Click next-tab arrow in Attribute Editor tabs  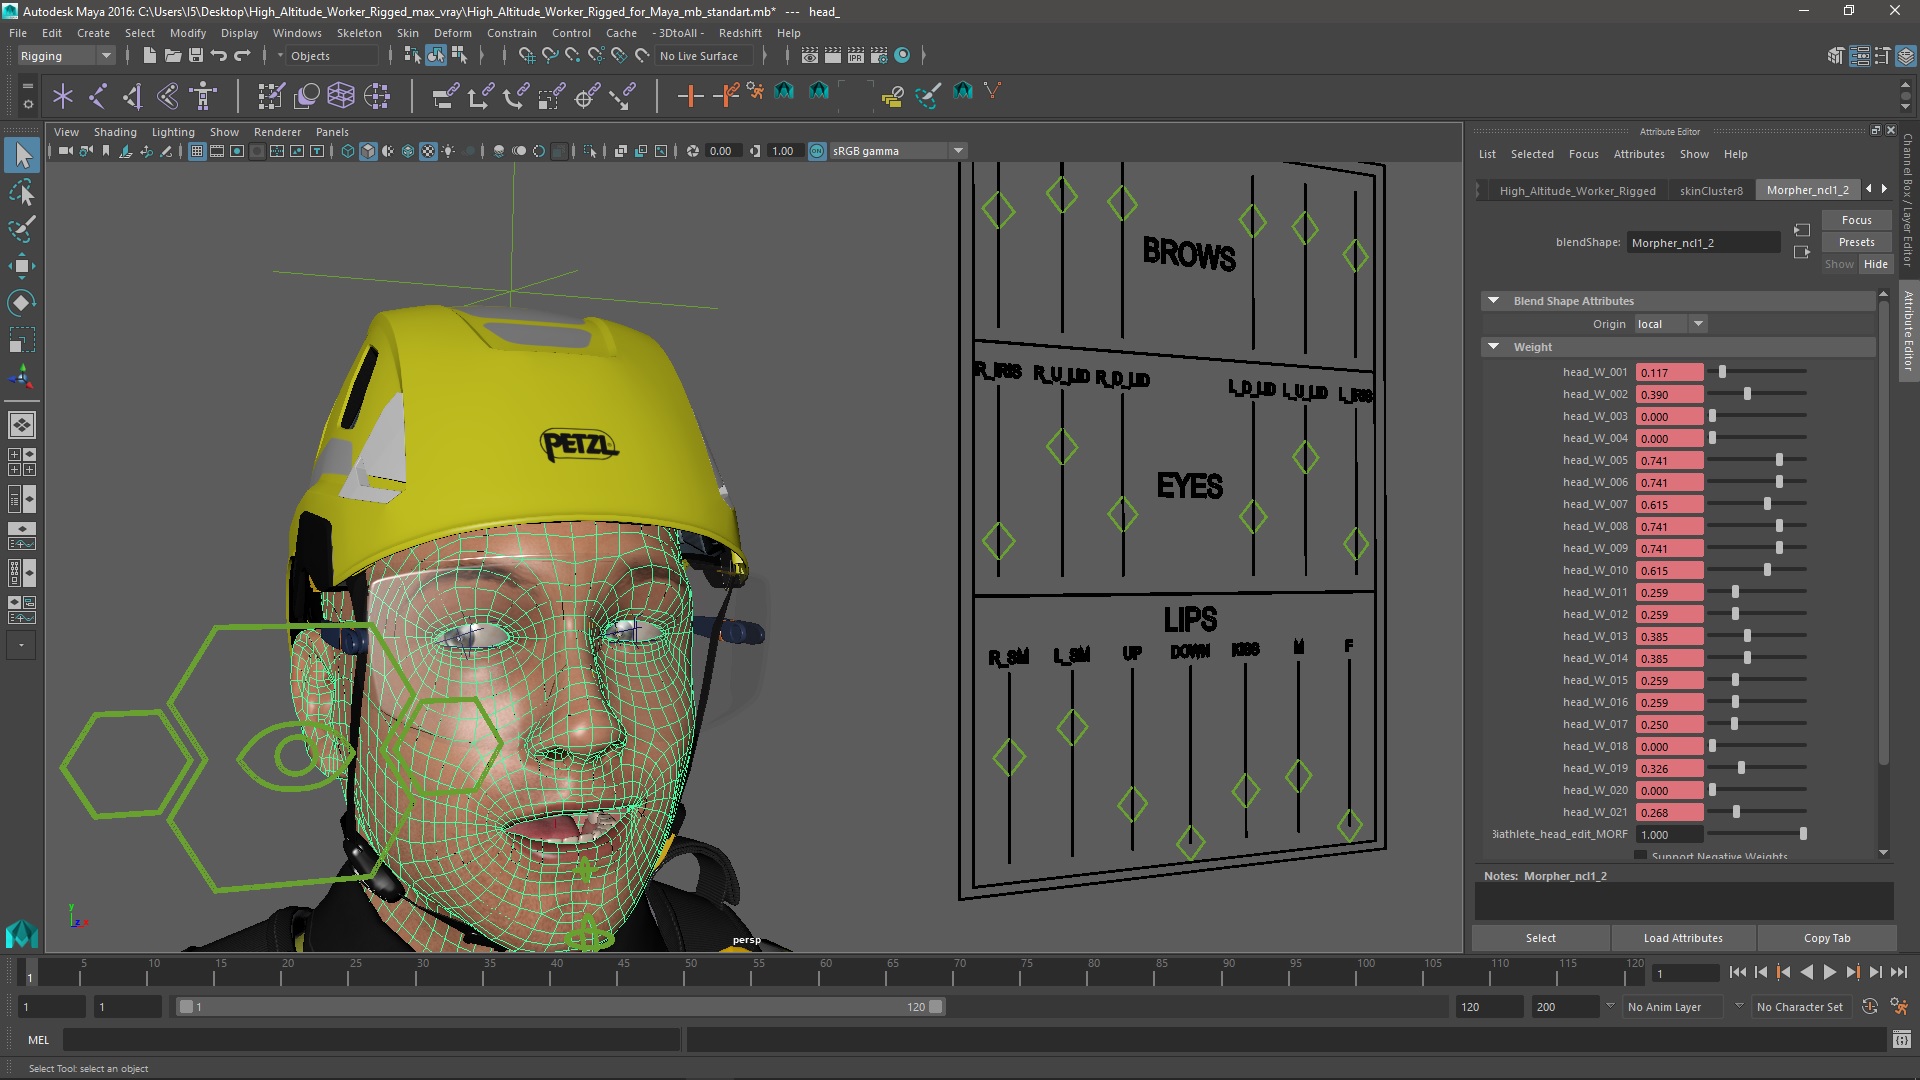[1884, 189]
